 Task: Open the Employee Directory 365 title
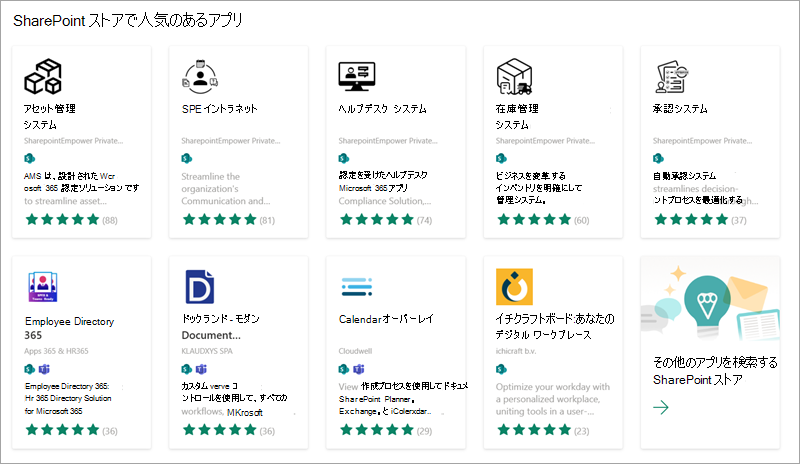(69, 328)
